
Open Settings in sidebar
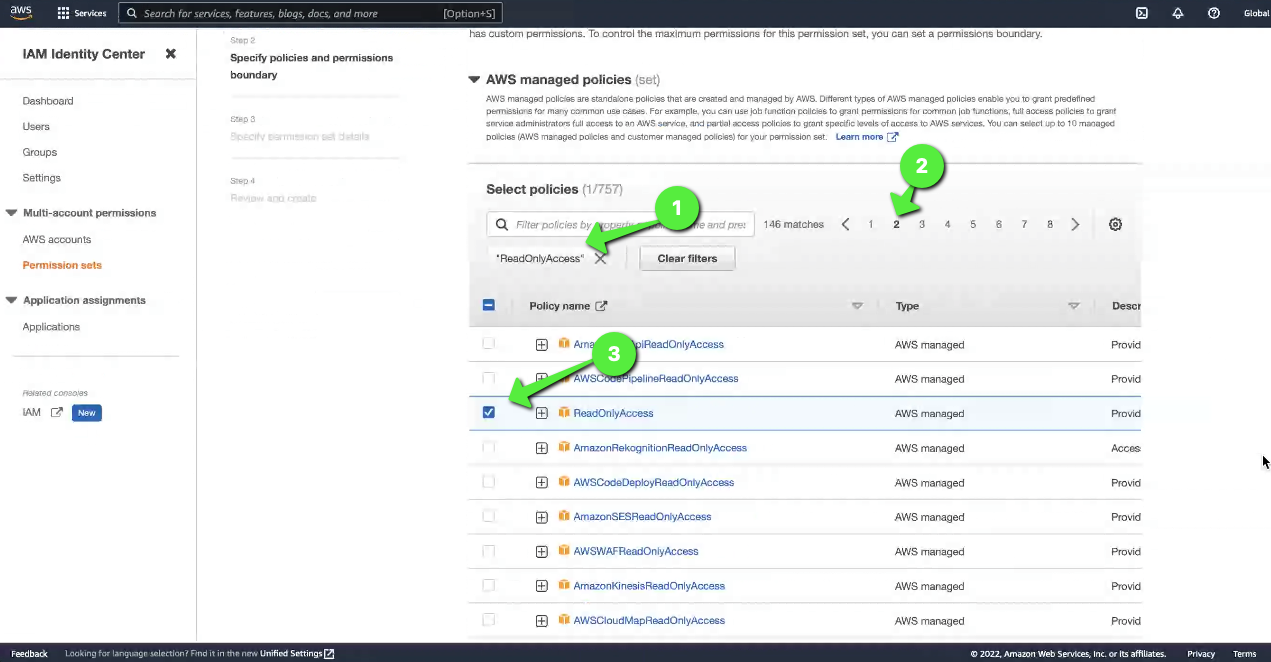(42, 178)
